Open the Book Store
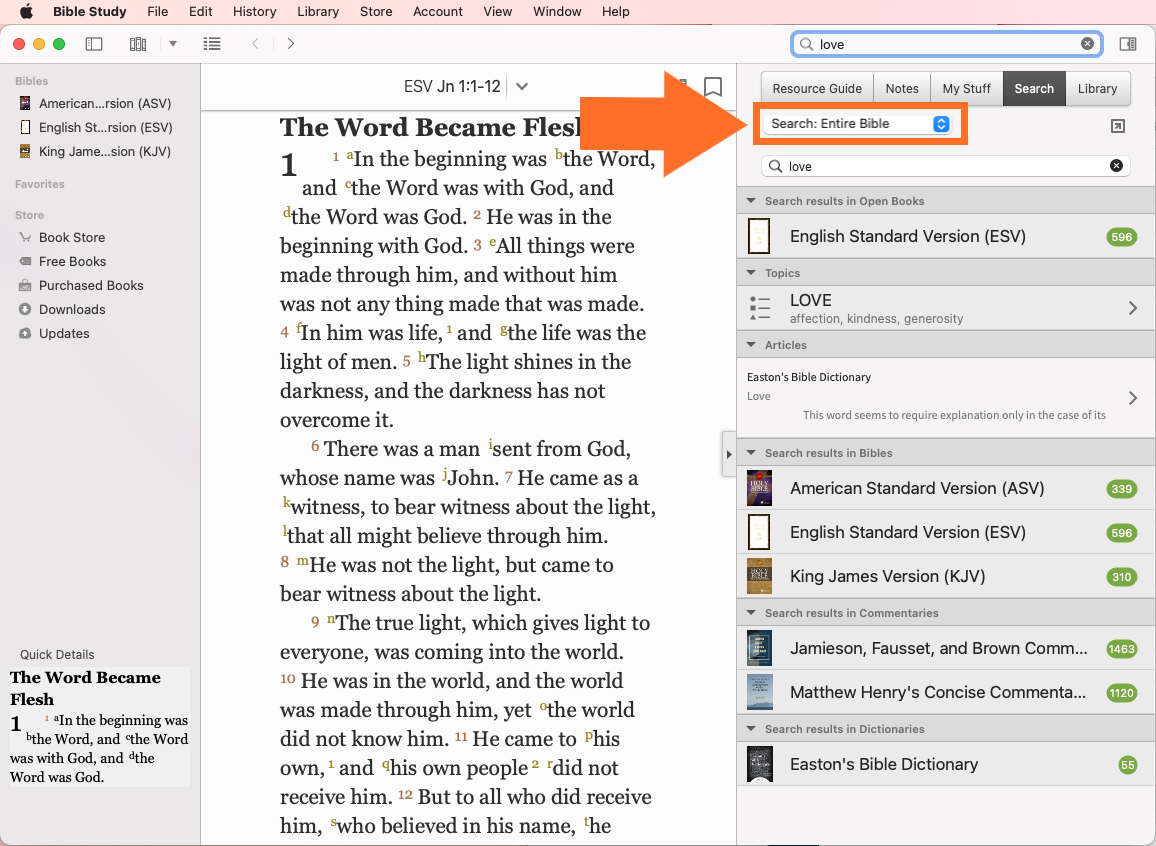The width and height of the screenshot is (1156, 846). tap(72, 237)
